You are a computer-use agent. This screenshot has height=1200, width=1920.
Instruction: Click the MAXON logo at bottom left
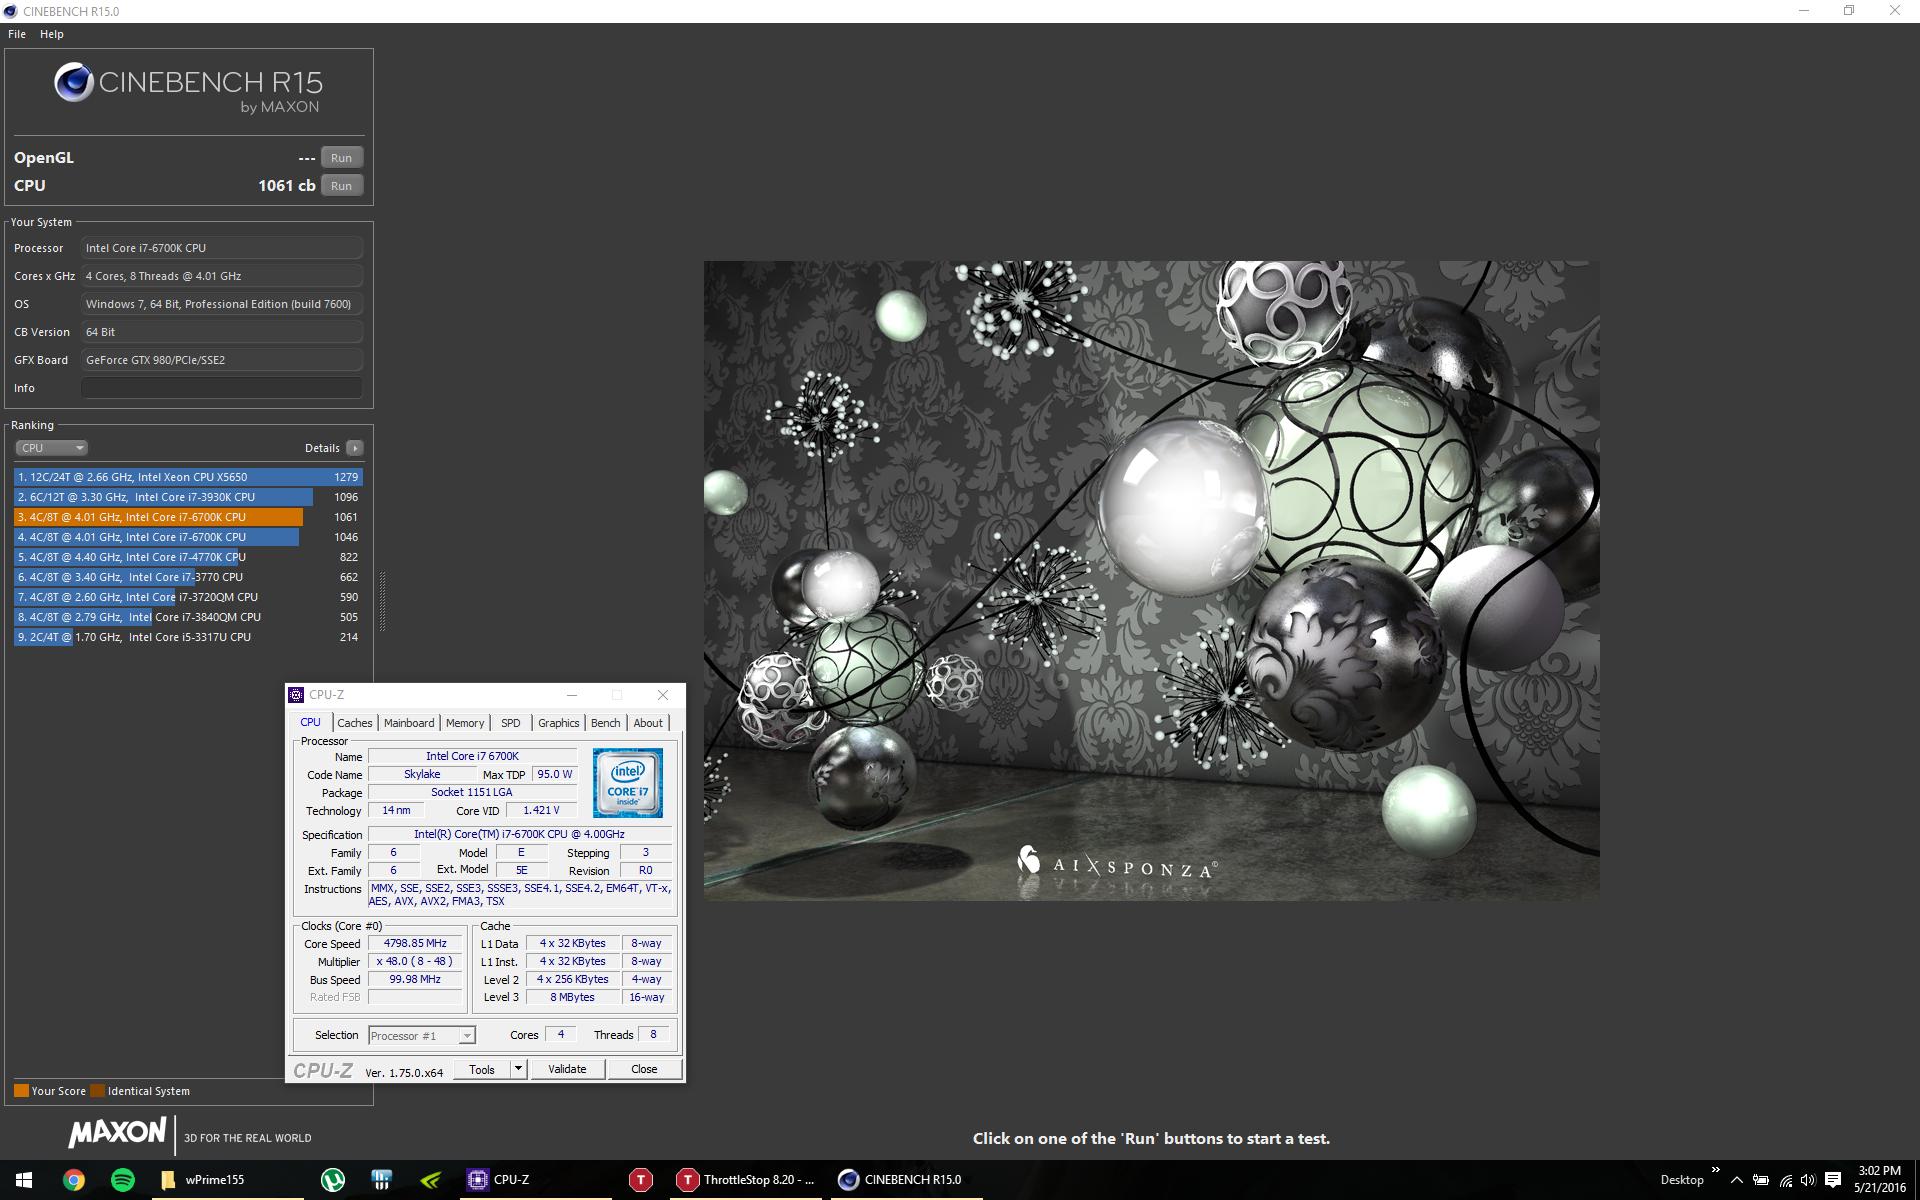tap(117, 1132)
